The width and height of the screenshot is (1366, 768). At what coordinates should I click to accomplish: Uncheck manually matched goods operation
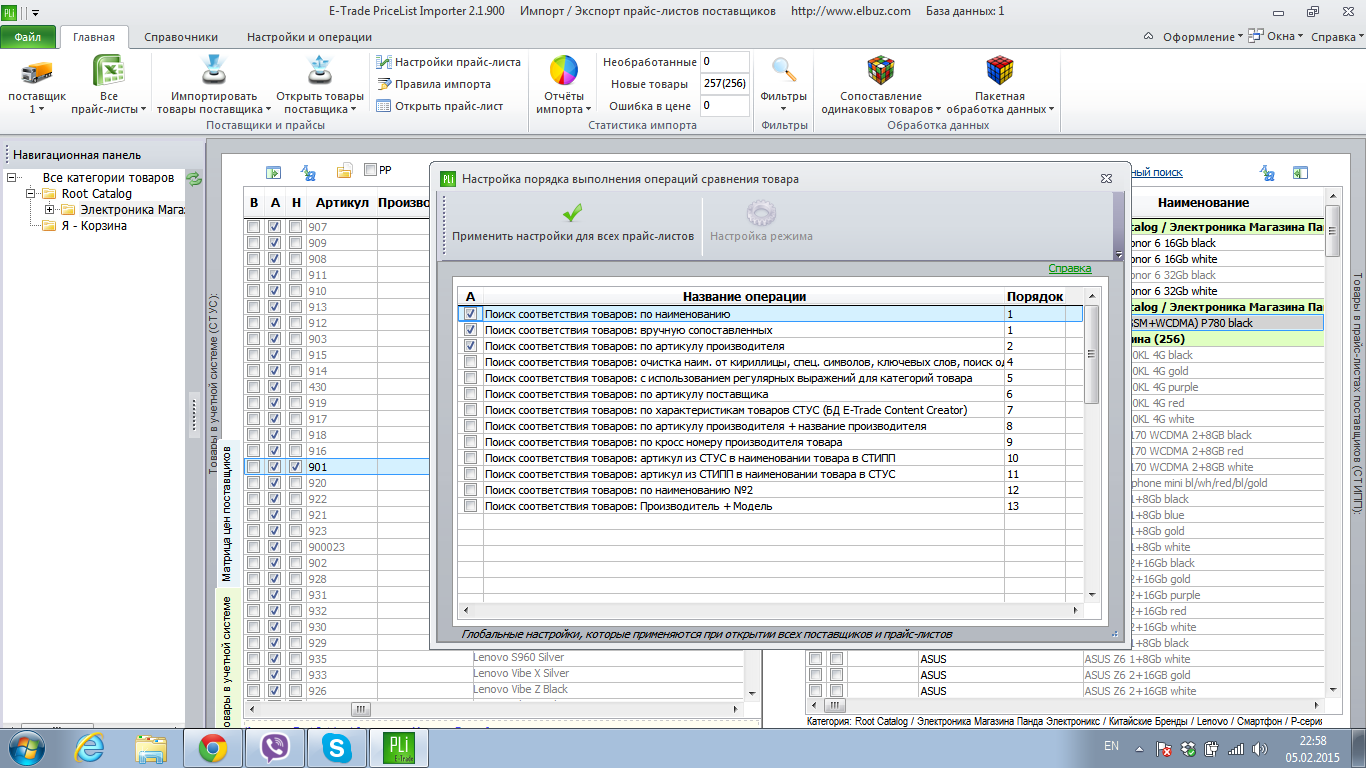pos(470,330)
